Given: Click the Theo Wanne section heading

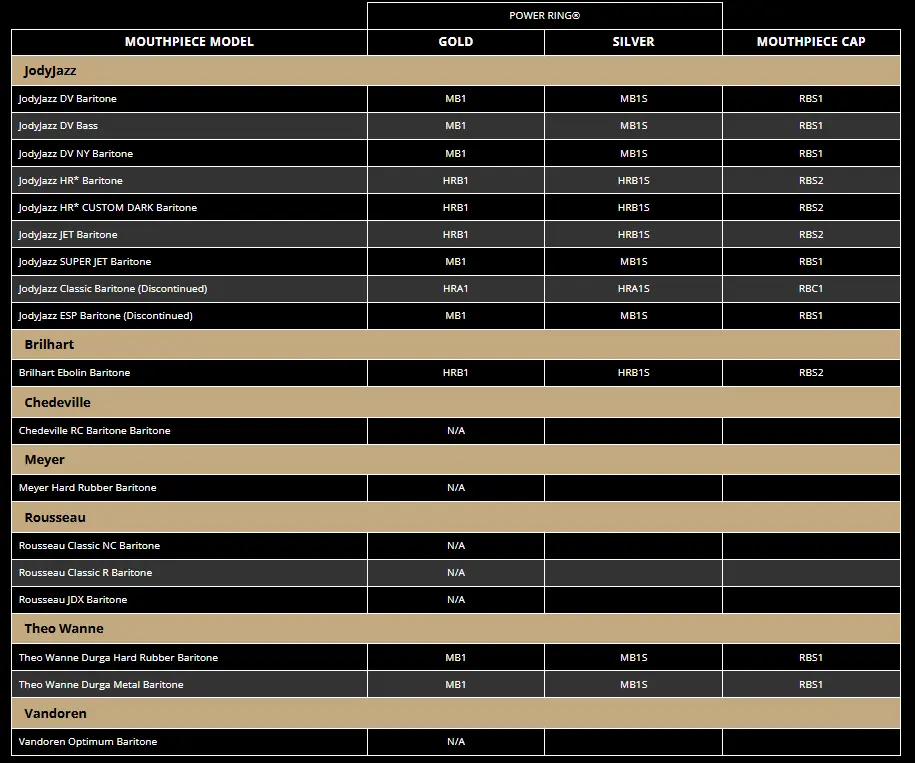Looking at the screenshot, I should [x=64, y=628].
